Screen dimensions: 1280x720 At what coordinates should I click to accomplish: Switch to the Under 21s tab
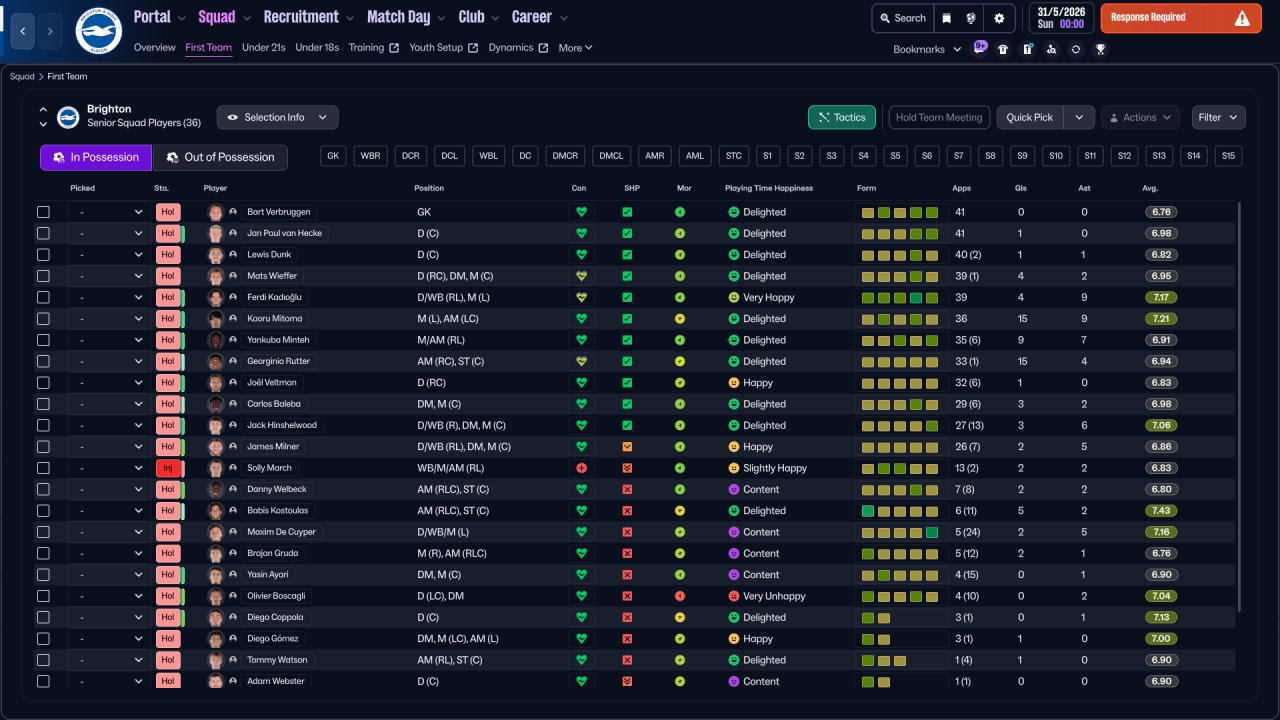(263, 48)
